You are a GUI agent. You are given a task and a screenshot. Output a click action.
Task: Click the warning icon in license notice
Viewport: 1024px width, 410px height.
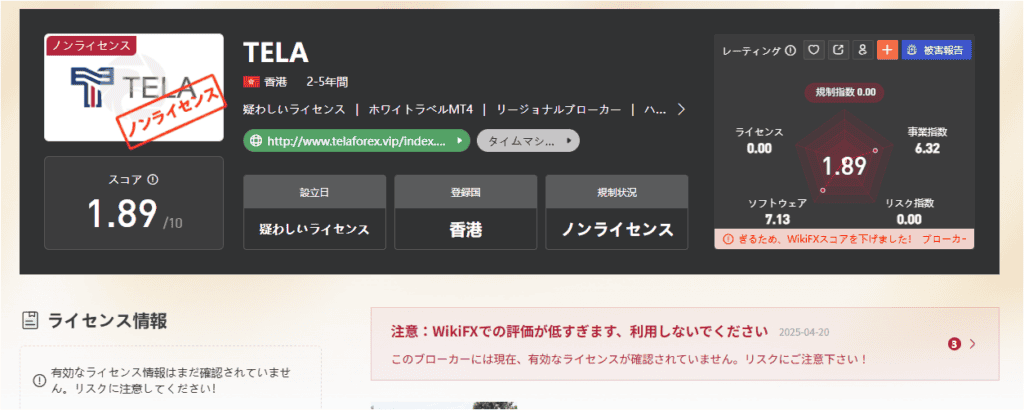[39, 380]
